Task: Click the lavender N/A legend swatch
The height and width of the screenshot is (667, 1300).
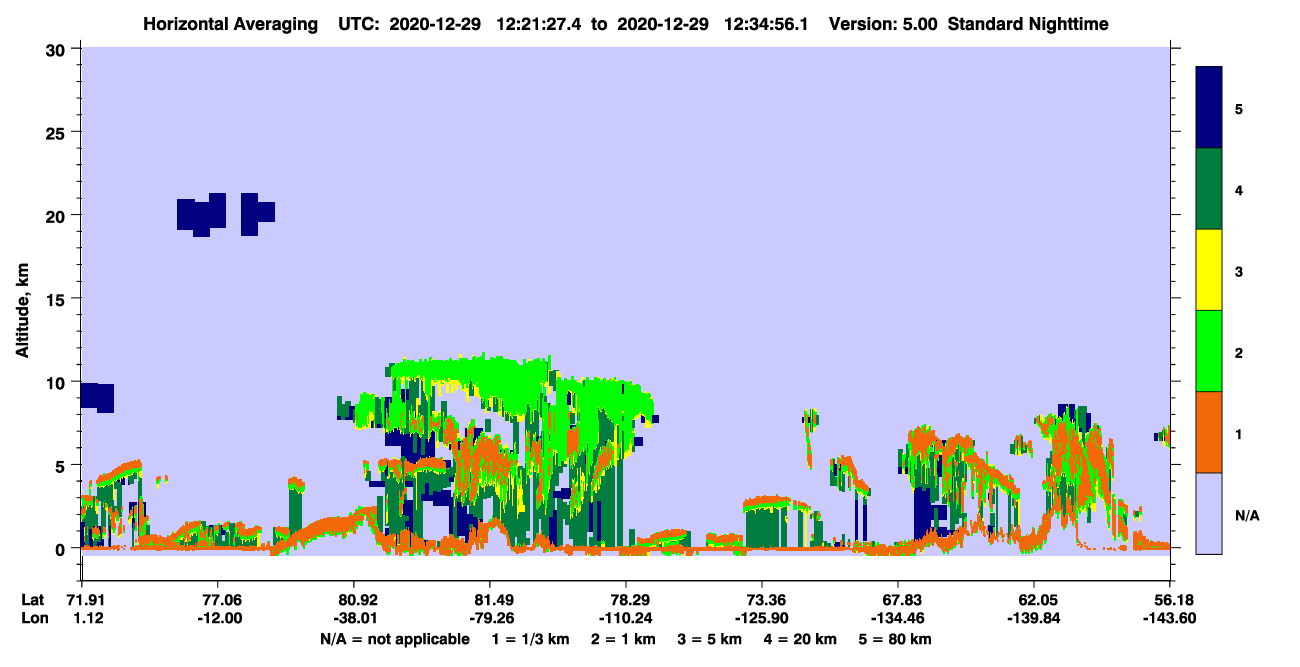Action: [1209, 513]
